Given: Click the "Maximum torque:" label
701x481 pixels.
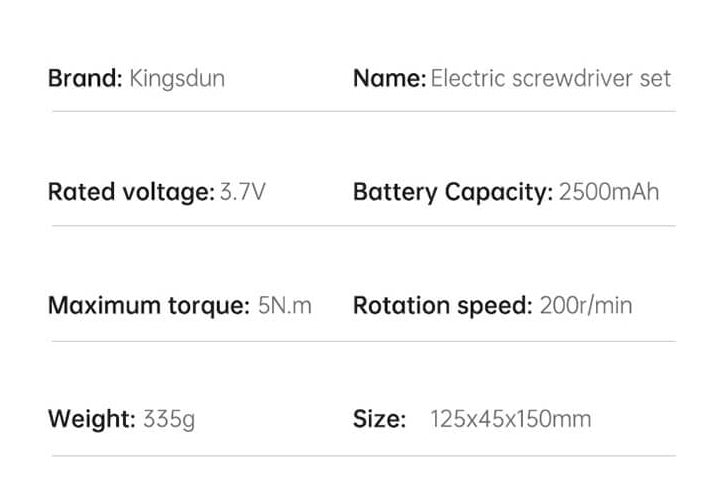Looking at the screenshot, I should coord(148,305).
